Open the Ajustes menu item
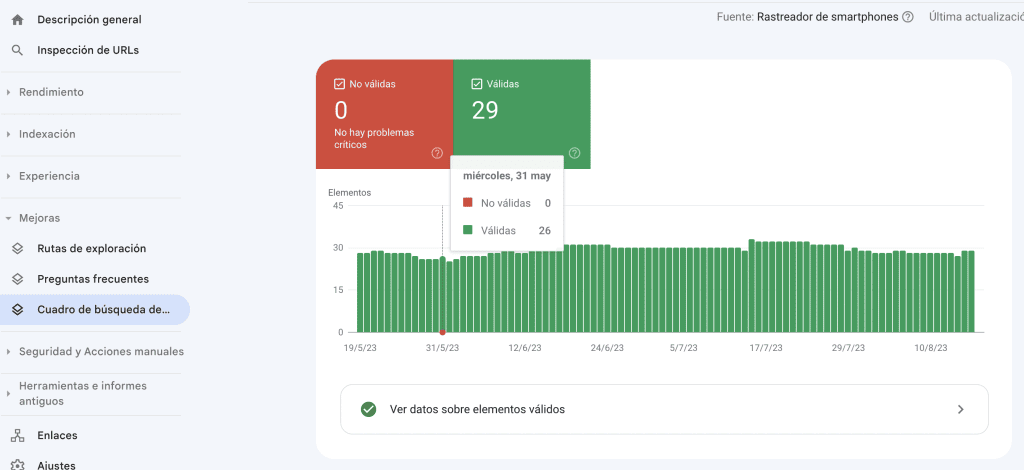Screen dimensions: 1024x470 point(56,464)
